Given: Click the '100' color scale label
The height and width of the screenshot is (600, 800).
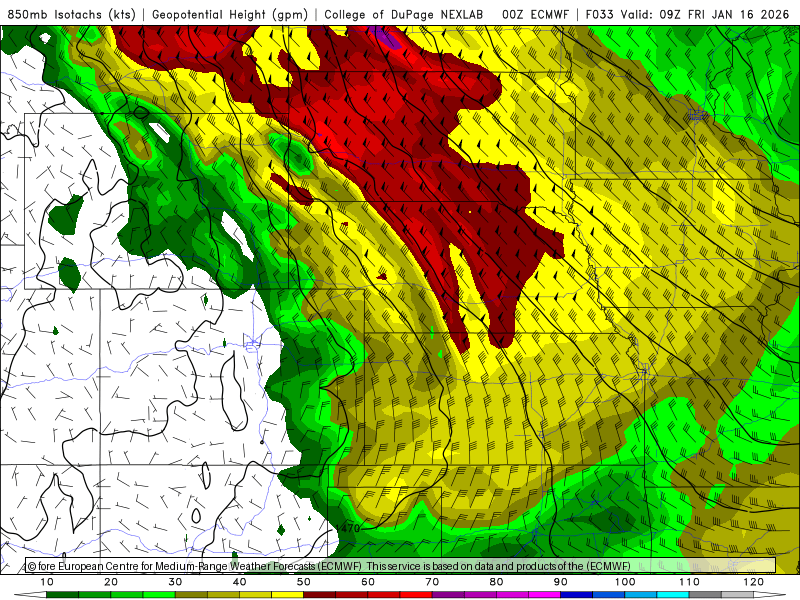Looking at the screenshot, I should (625, 582).
